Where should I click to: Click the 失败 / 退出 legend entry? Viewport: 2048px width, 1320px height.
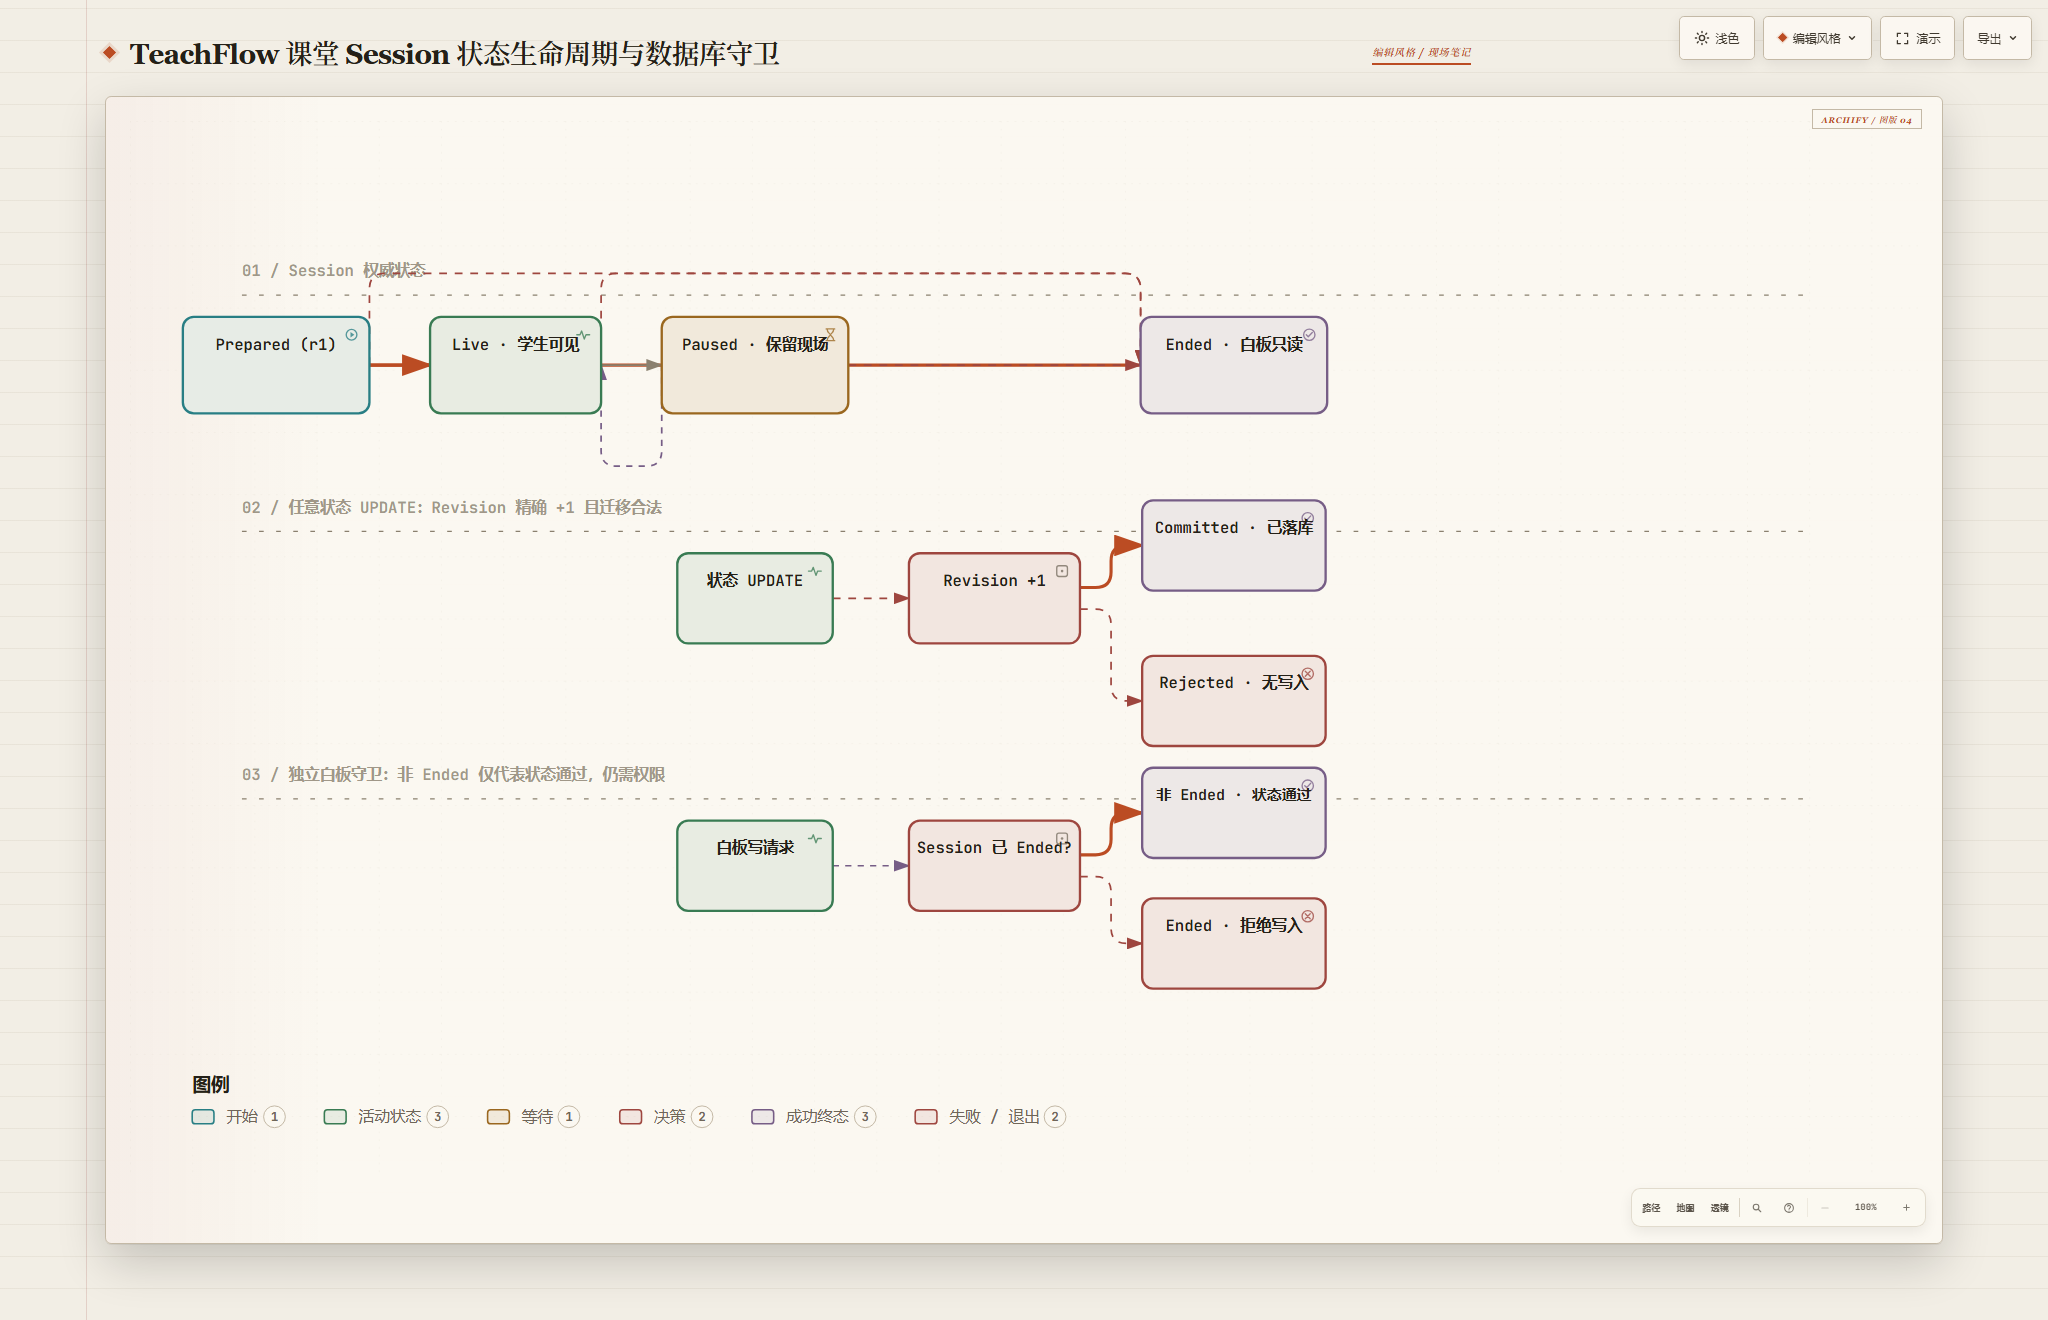pyautogui.click(x=990, y=1117)
